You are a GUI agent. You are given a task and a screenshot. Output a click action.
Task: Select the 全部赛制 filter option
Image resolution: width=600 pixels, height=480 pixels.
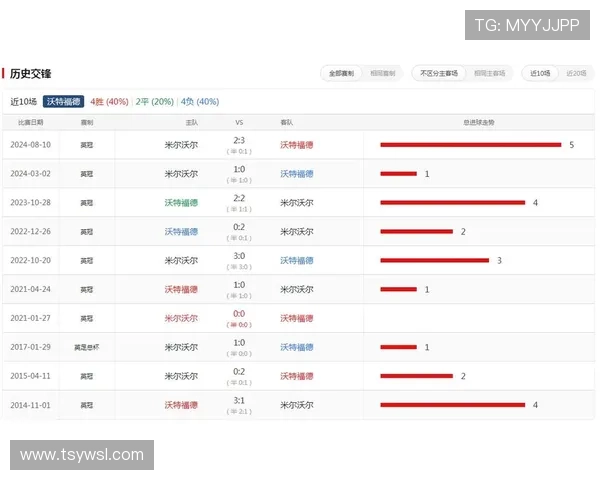point(342,74)
